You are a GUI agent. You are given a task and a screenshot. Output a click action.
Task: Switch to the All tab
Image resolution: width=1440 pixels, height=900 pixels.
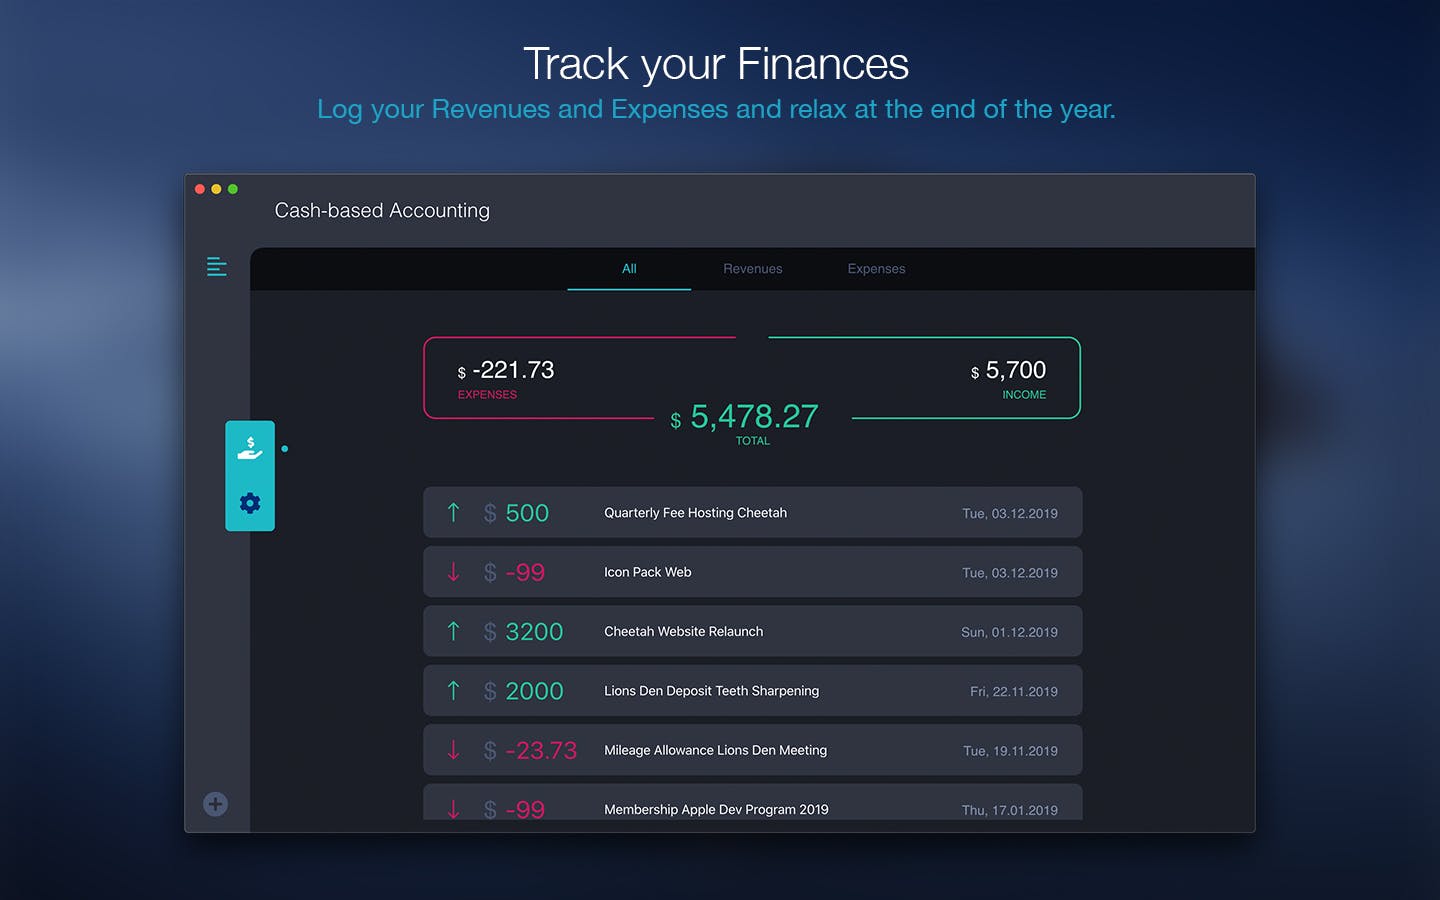(x=629, y=269)
